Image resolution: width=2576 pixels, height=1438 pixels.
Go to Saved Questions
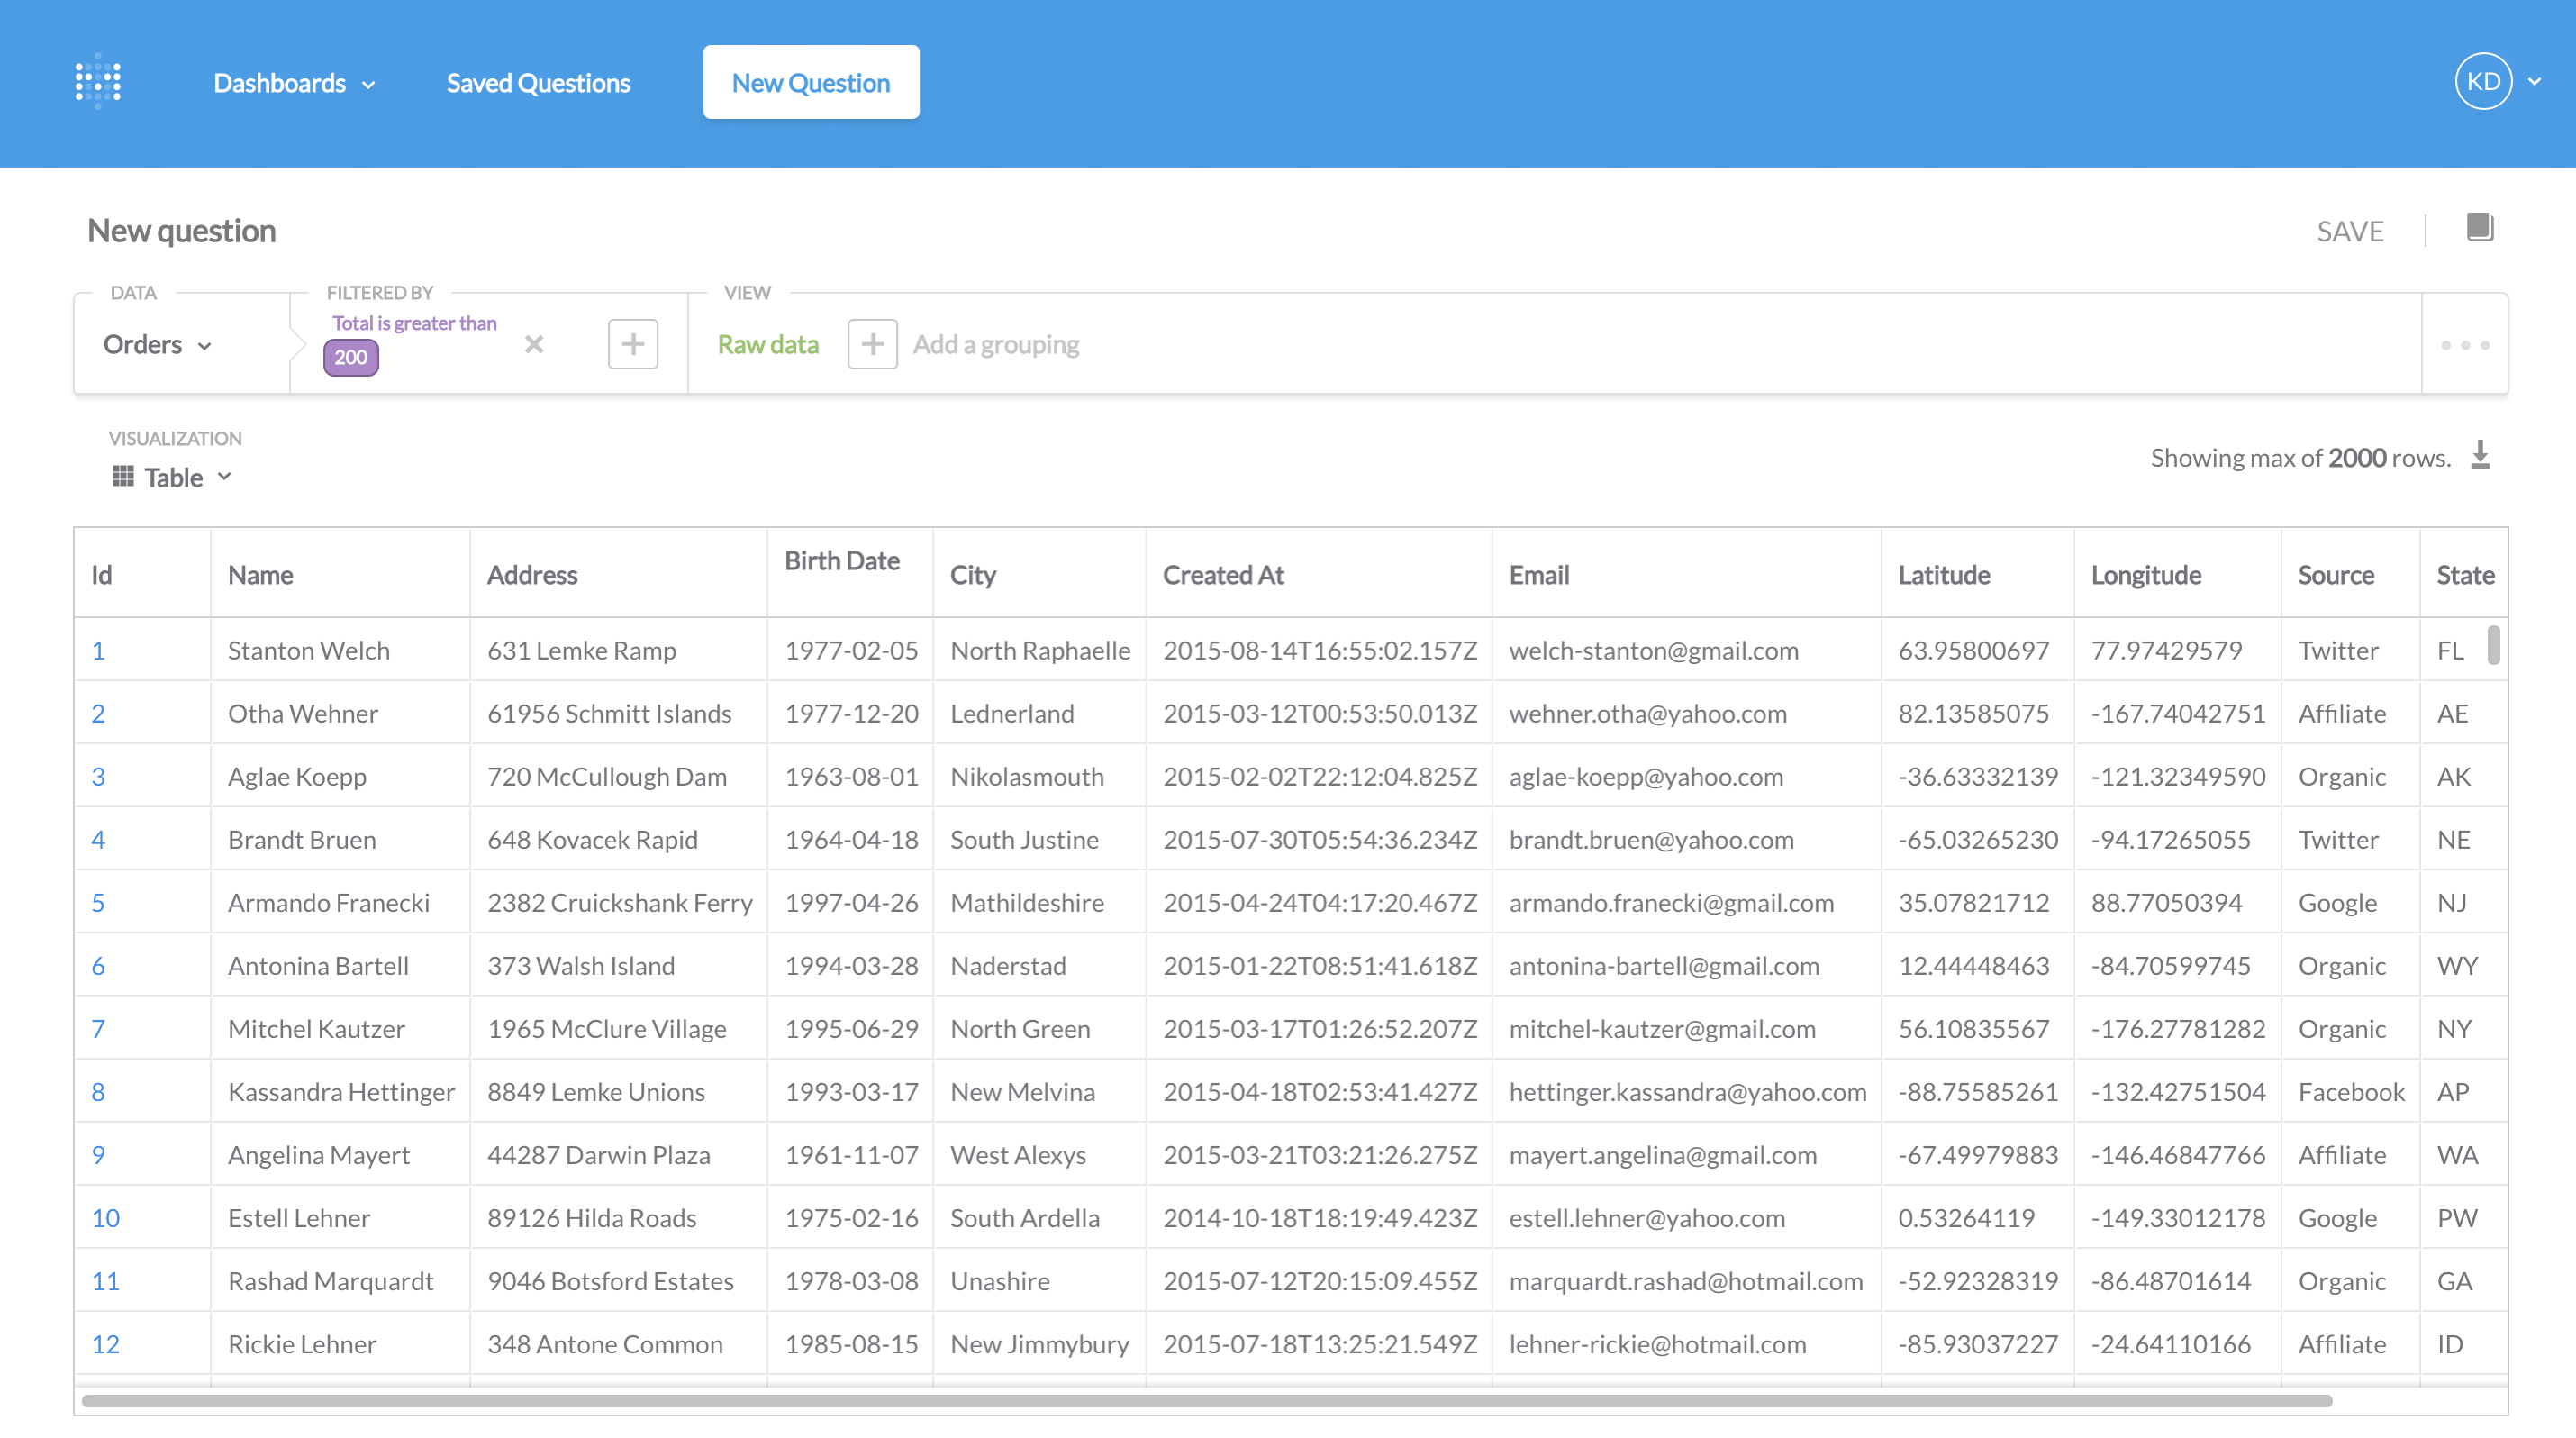click(x=538, y=83)
